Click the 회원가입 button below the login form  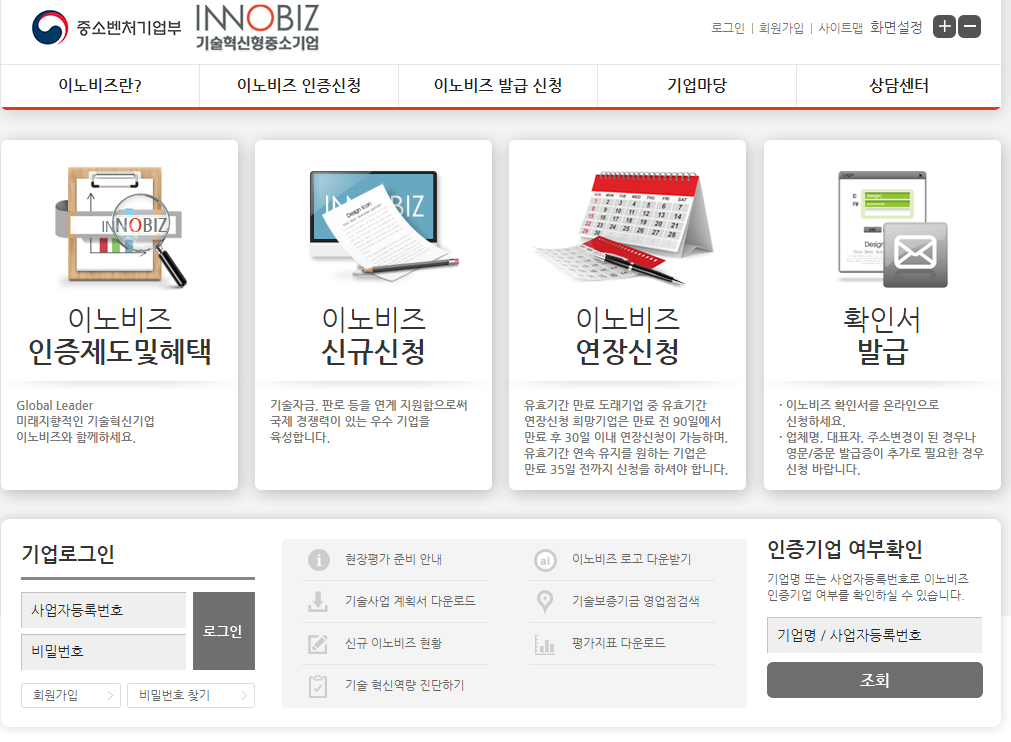[71, 696]
